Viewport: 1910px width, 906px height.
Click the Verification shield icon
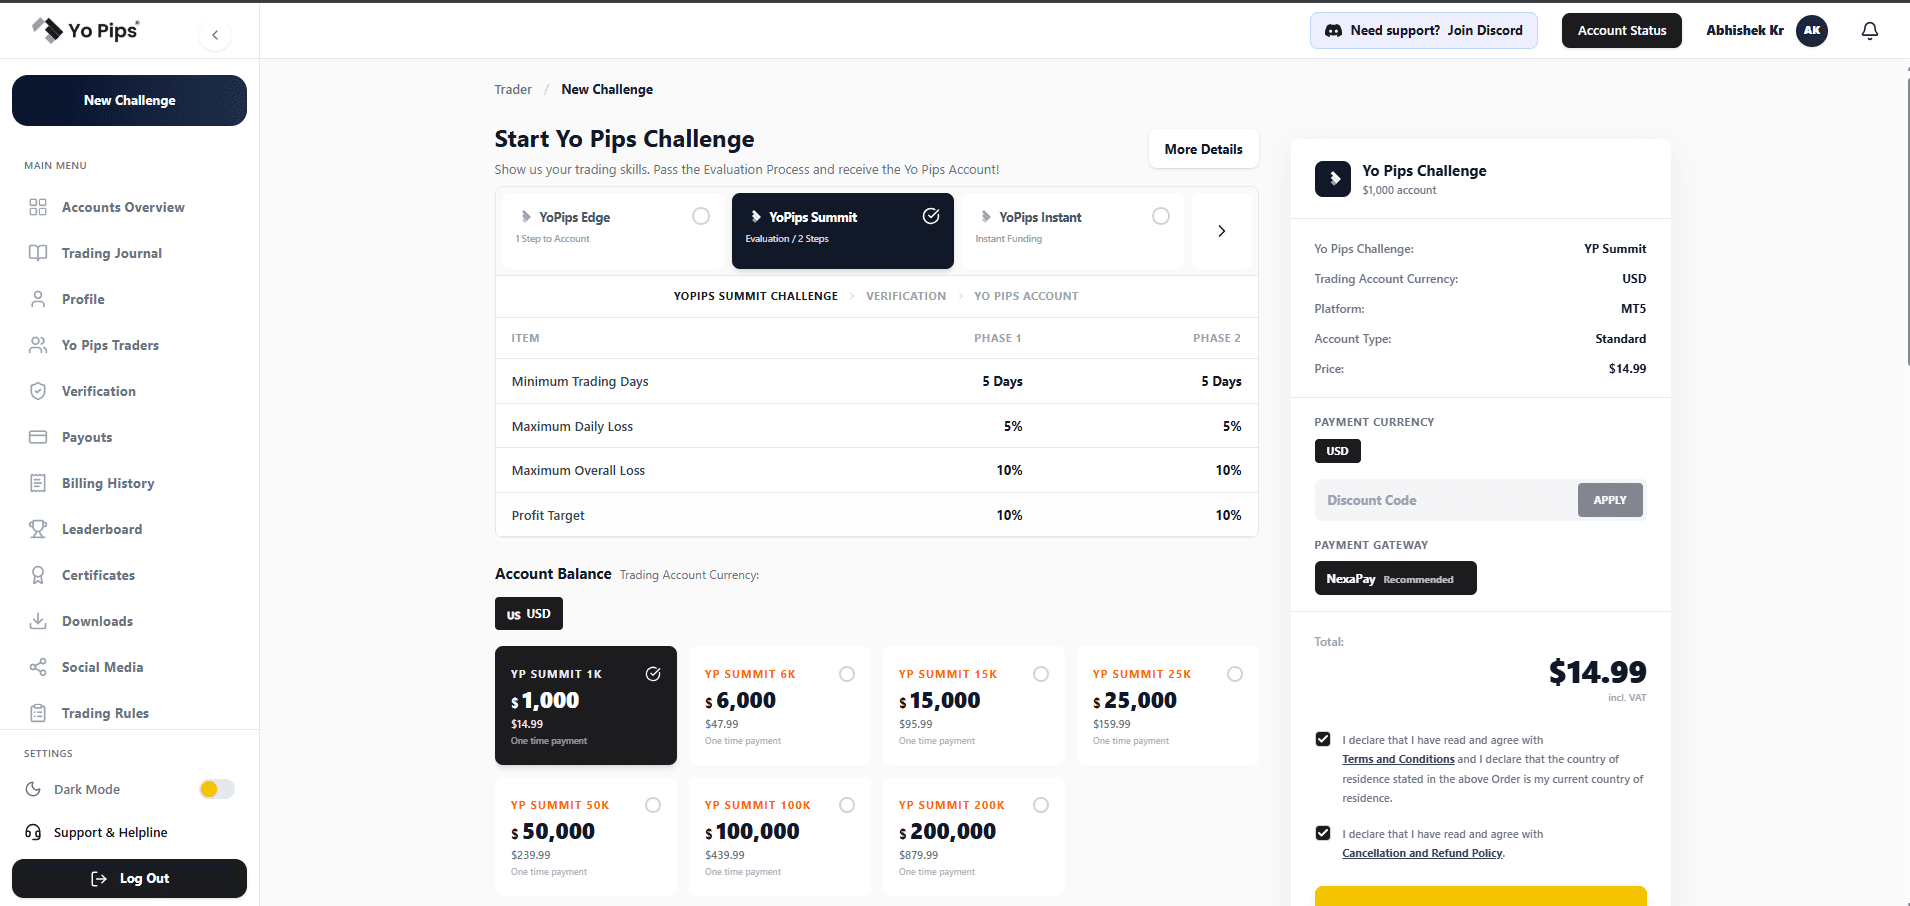click(x=38, y=391)
